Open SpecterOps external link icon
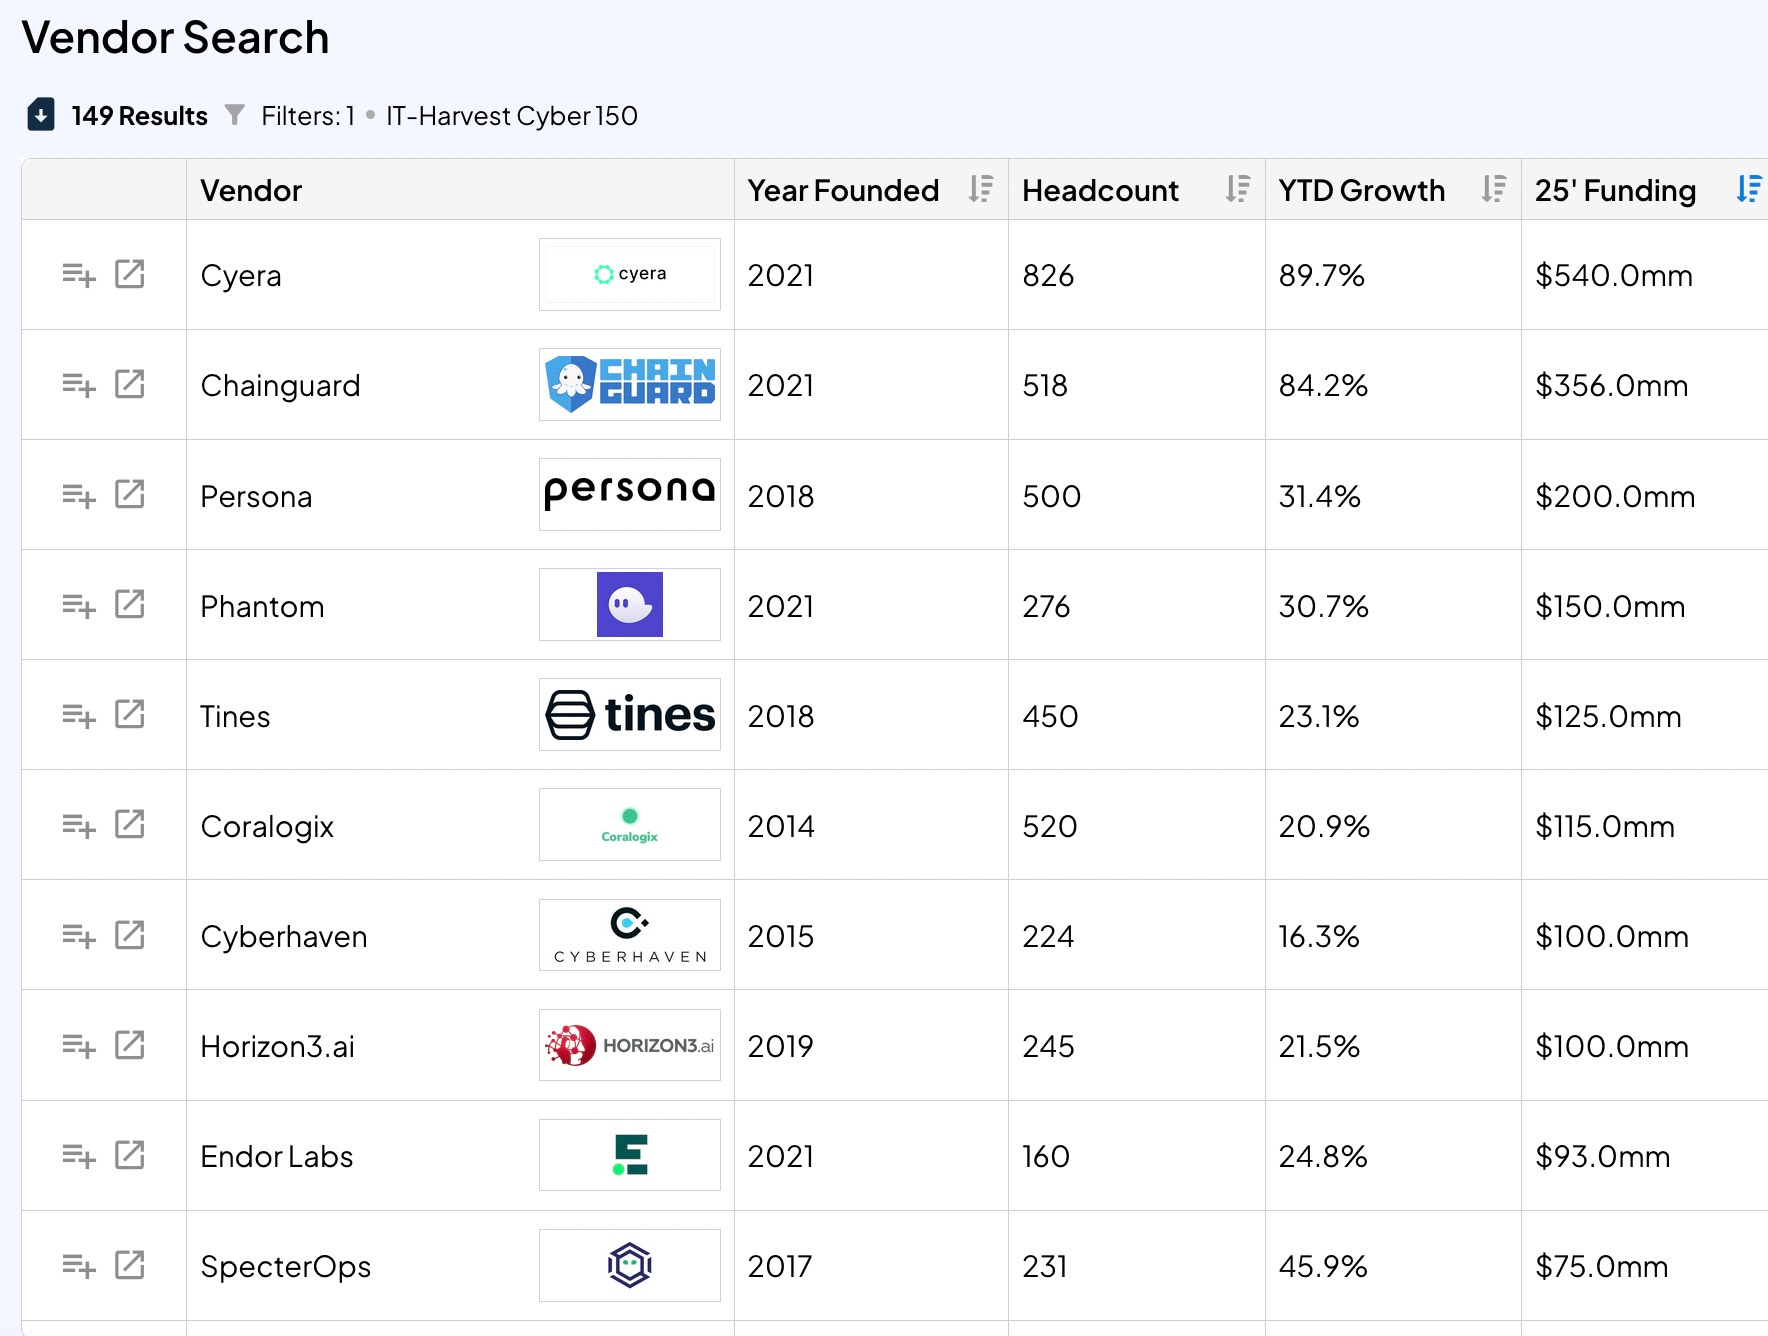Image resolution: width=1768 pixels, height=1336 pixels. click(x=130, y=1265)
